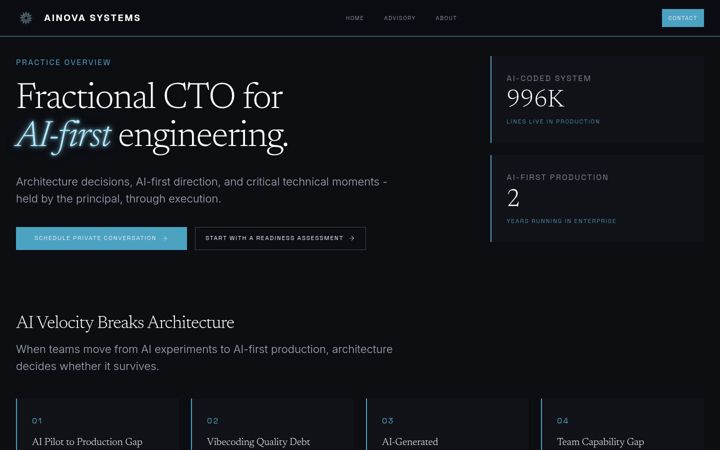Viewport: 720px width, 450px height.
Task: Click the glowing AI-first headline text
Action: [x=63, y=136]
